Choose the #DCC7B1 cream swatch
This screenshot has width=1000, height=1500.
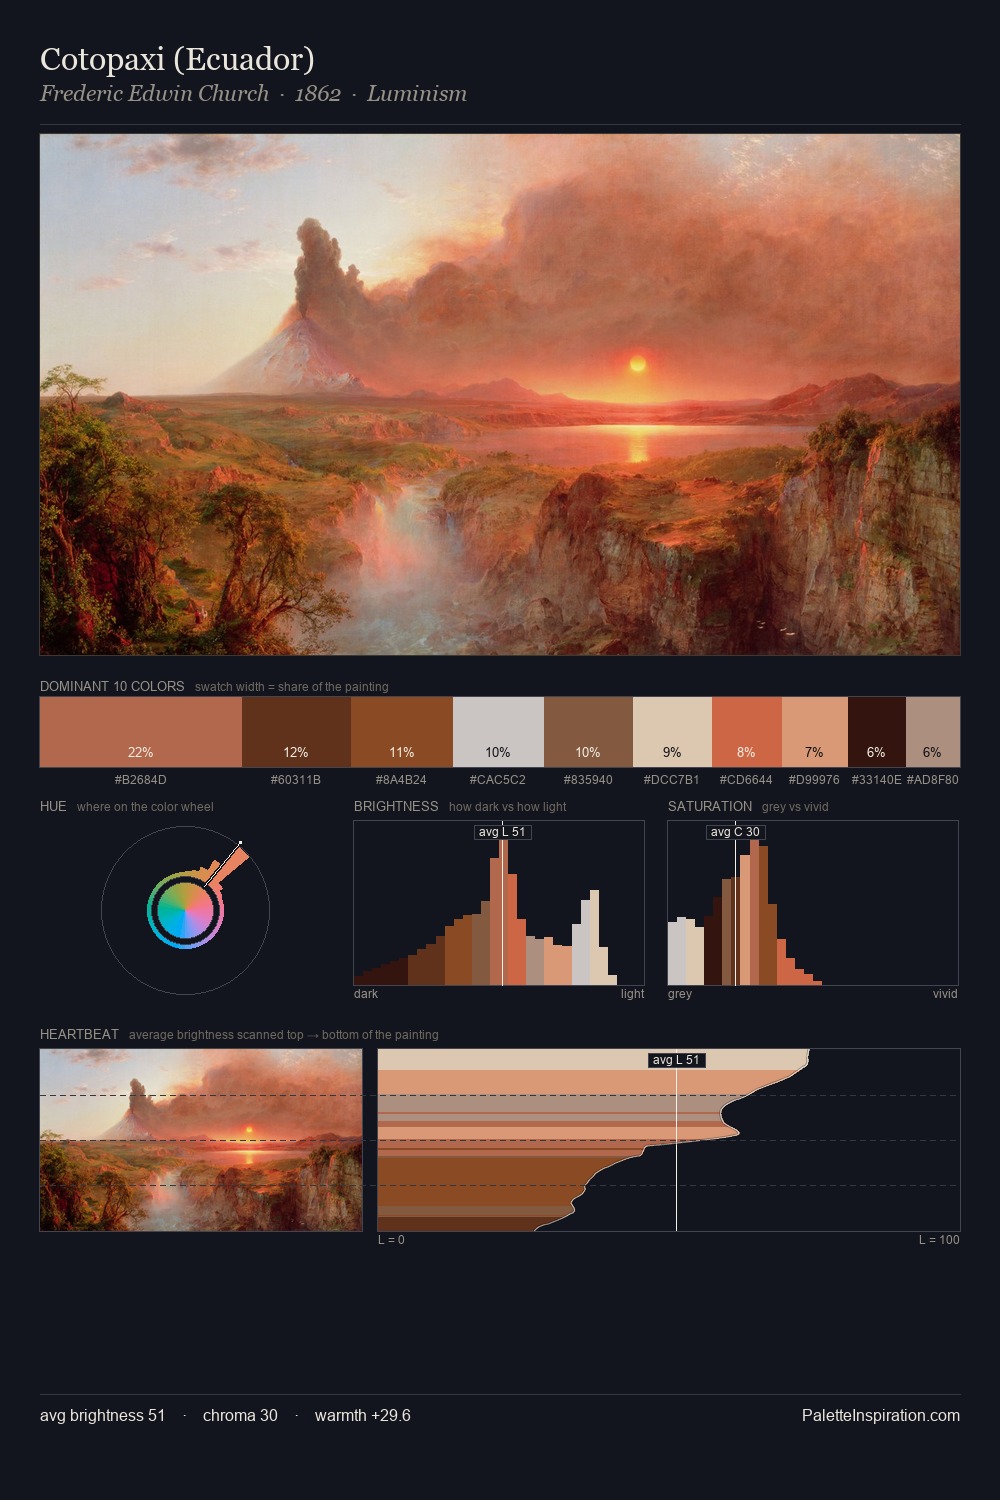coord(672,732)
